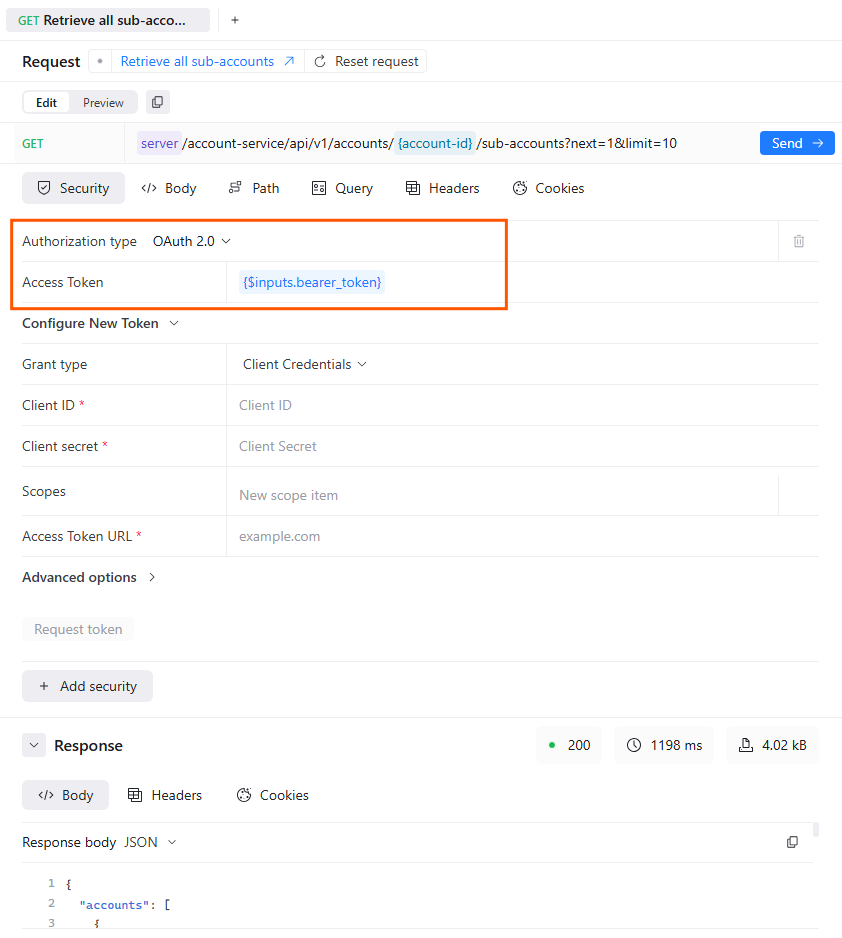Collapse the Configure New Token section

[100, 324]
